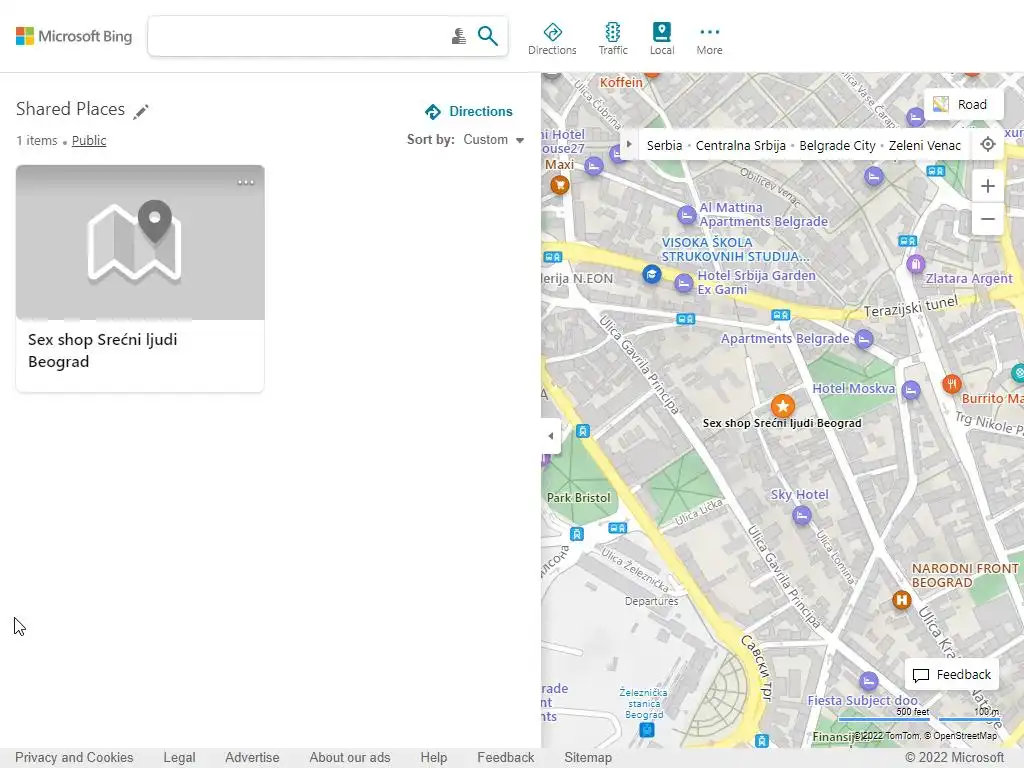The image size is (1024, 768).
Task: Click the orange star pin on map
Action: pyautogui.click(x=782, y=406)
